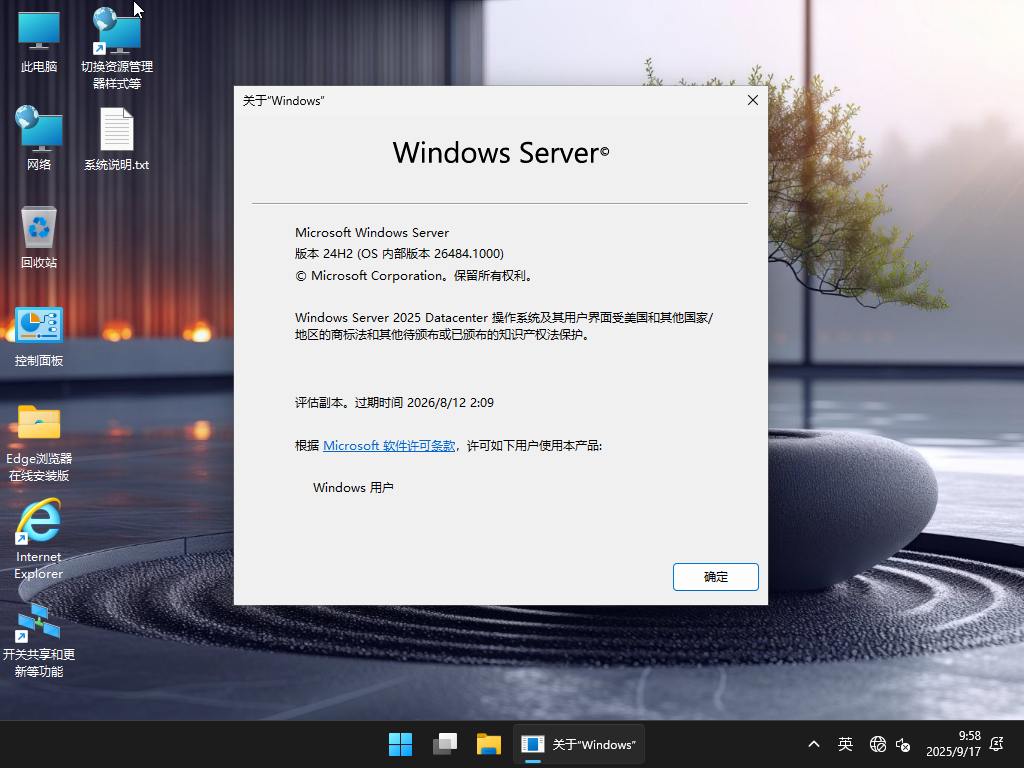Image resolution: width=1024 pixels, height=768 pixels.
Task: Click the Windows 用户 licensee text
Action: click(x=353, y=488)
